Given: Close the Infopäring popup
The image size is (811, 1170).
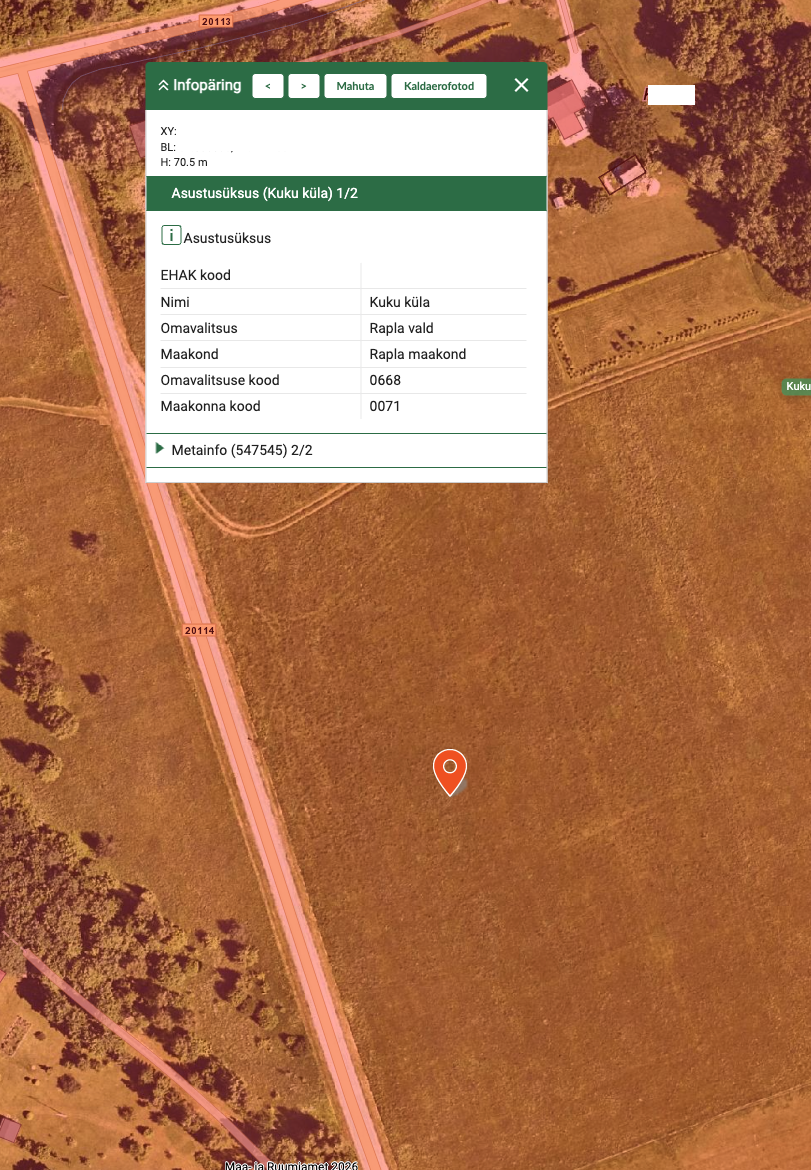Looking at the screenshot, I should click(521, 86).
